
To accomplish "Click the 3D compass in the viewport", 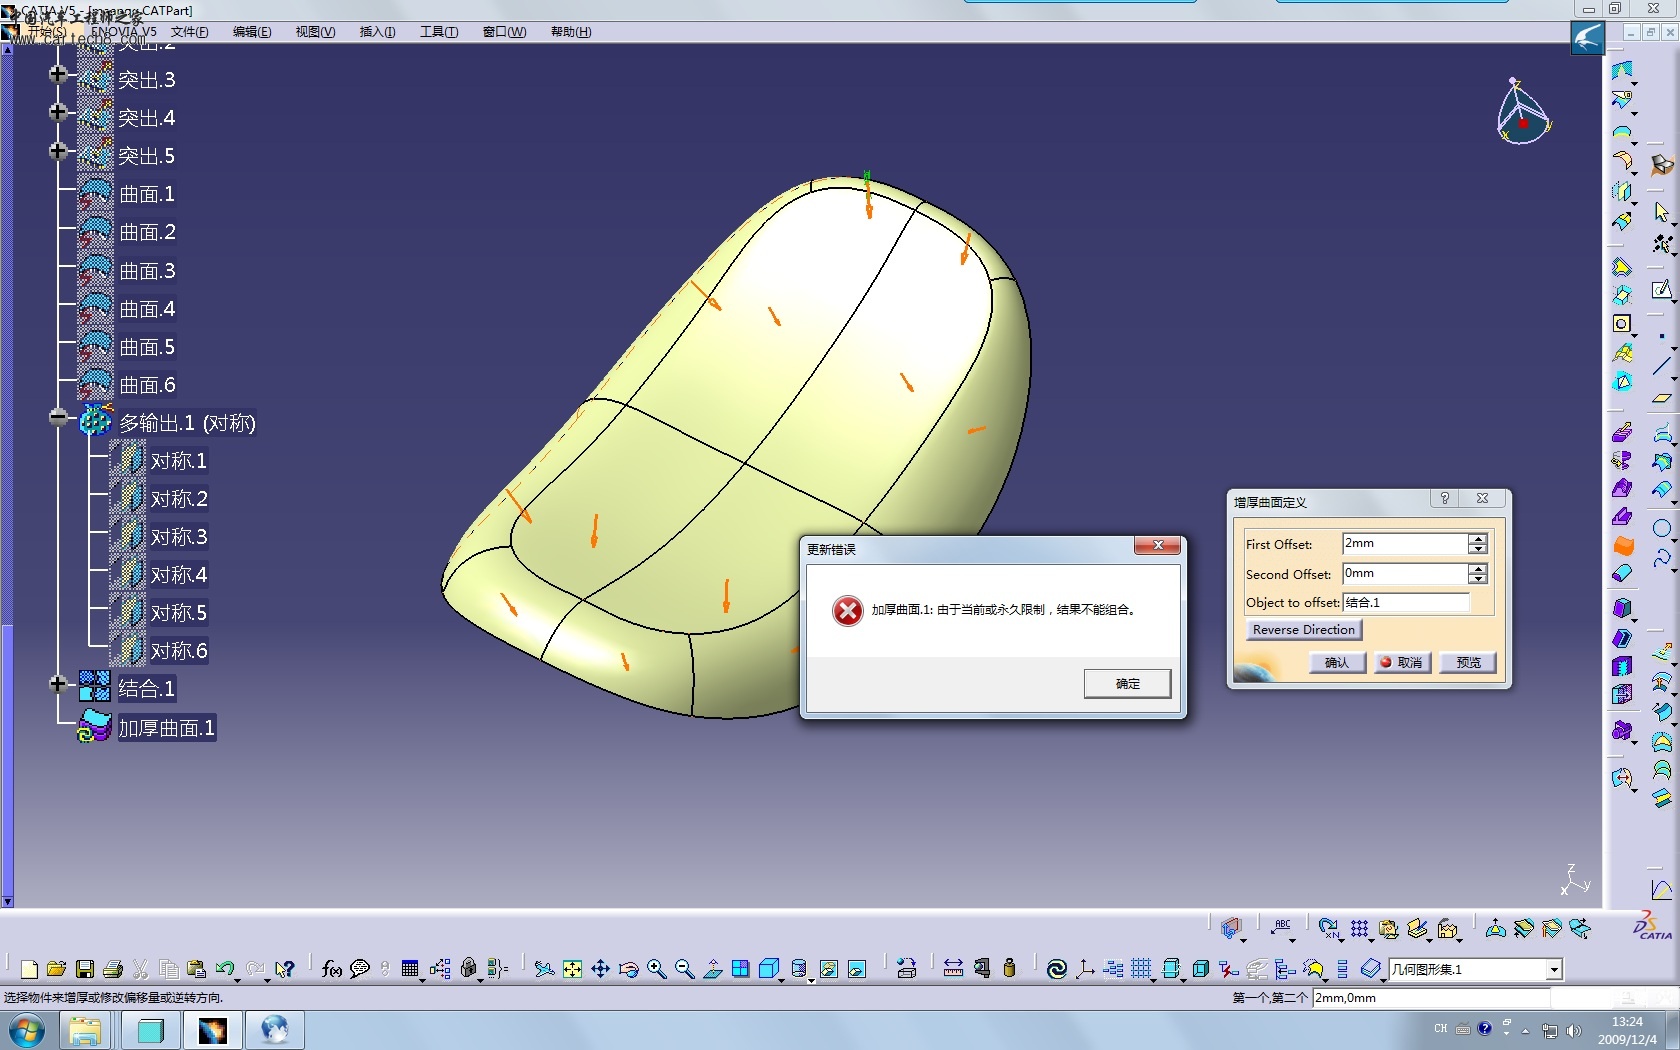I will point(1522,112).
